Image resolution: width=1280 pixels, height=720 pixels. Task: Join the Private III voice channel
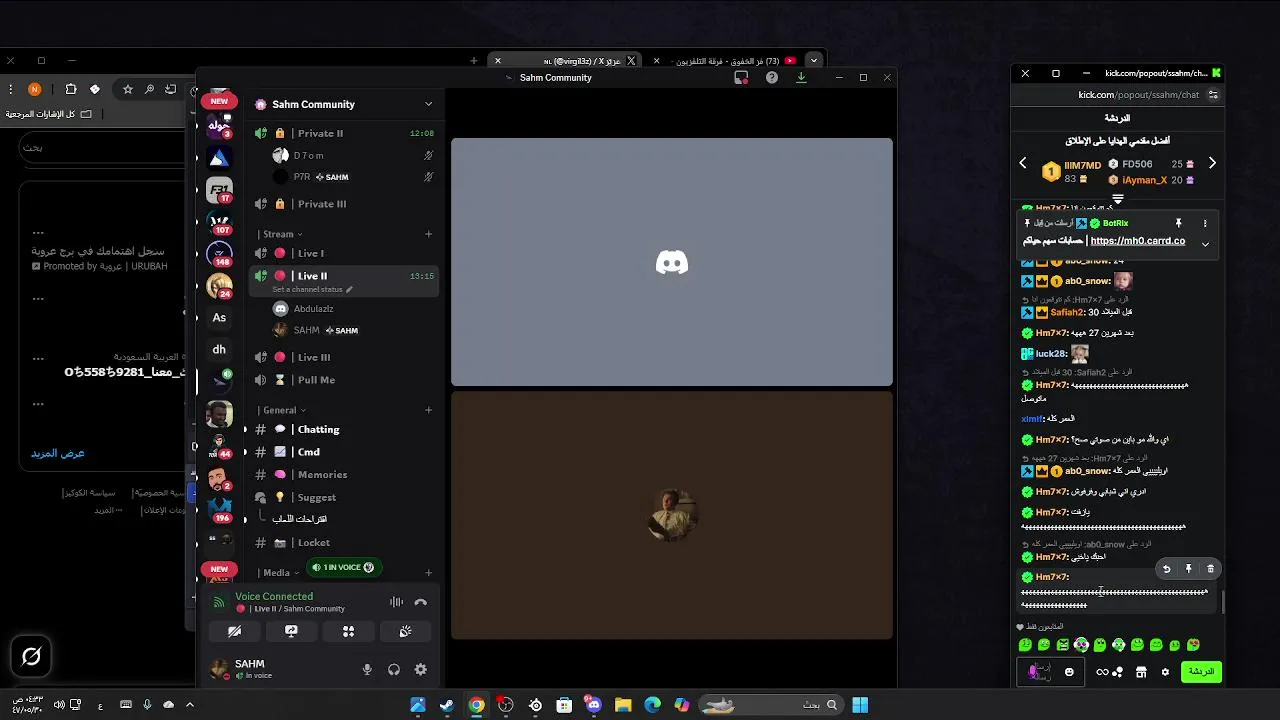[x=345, y=204]
